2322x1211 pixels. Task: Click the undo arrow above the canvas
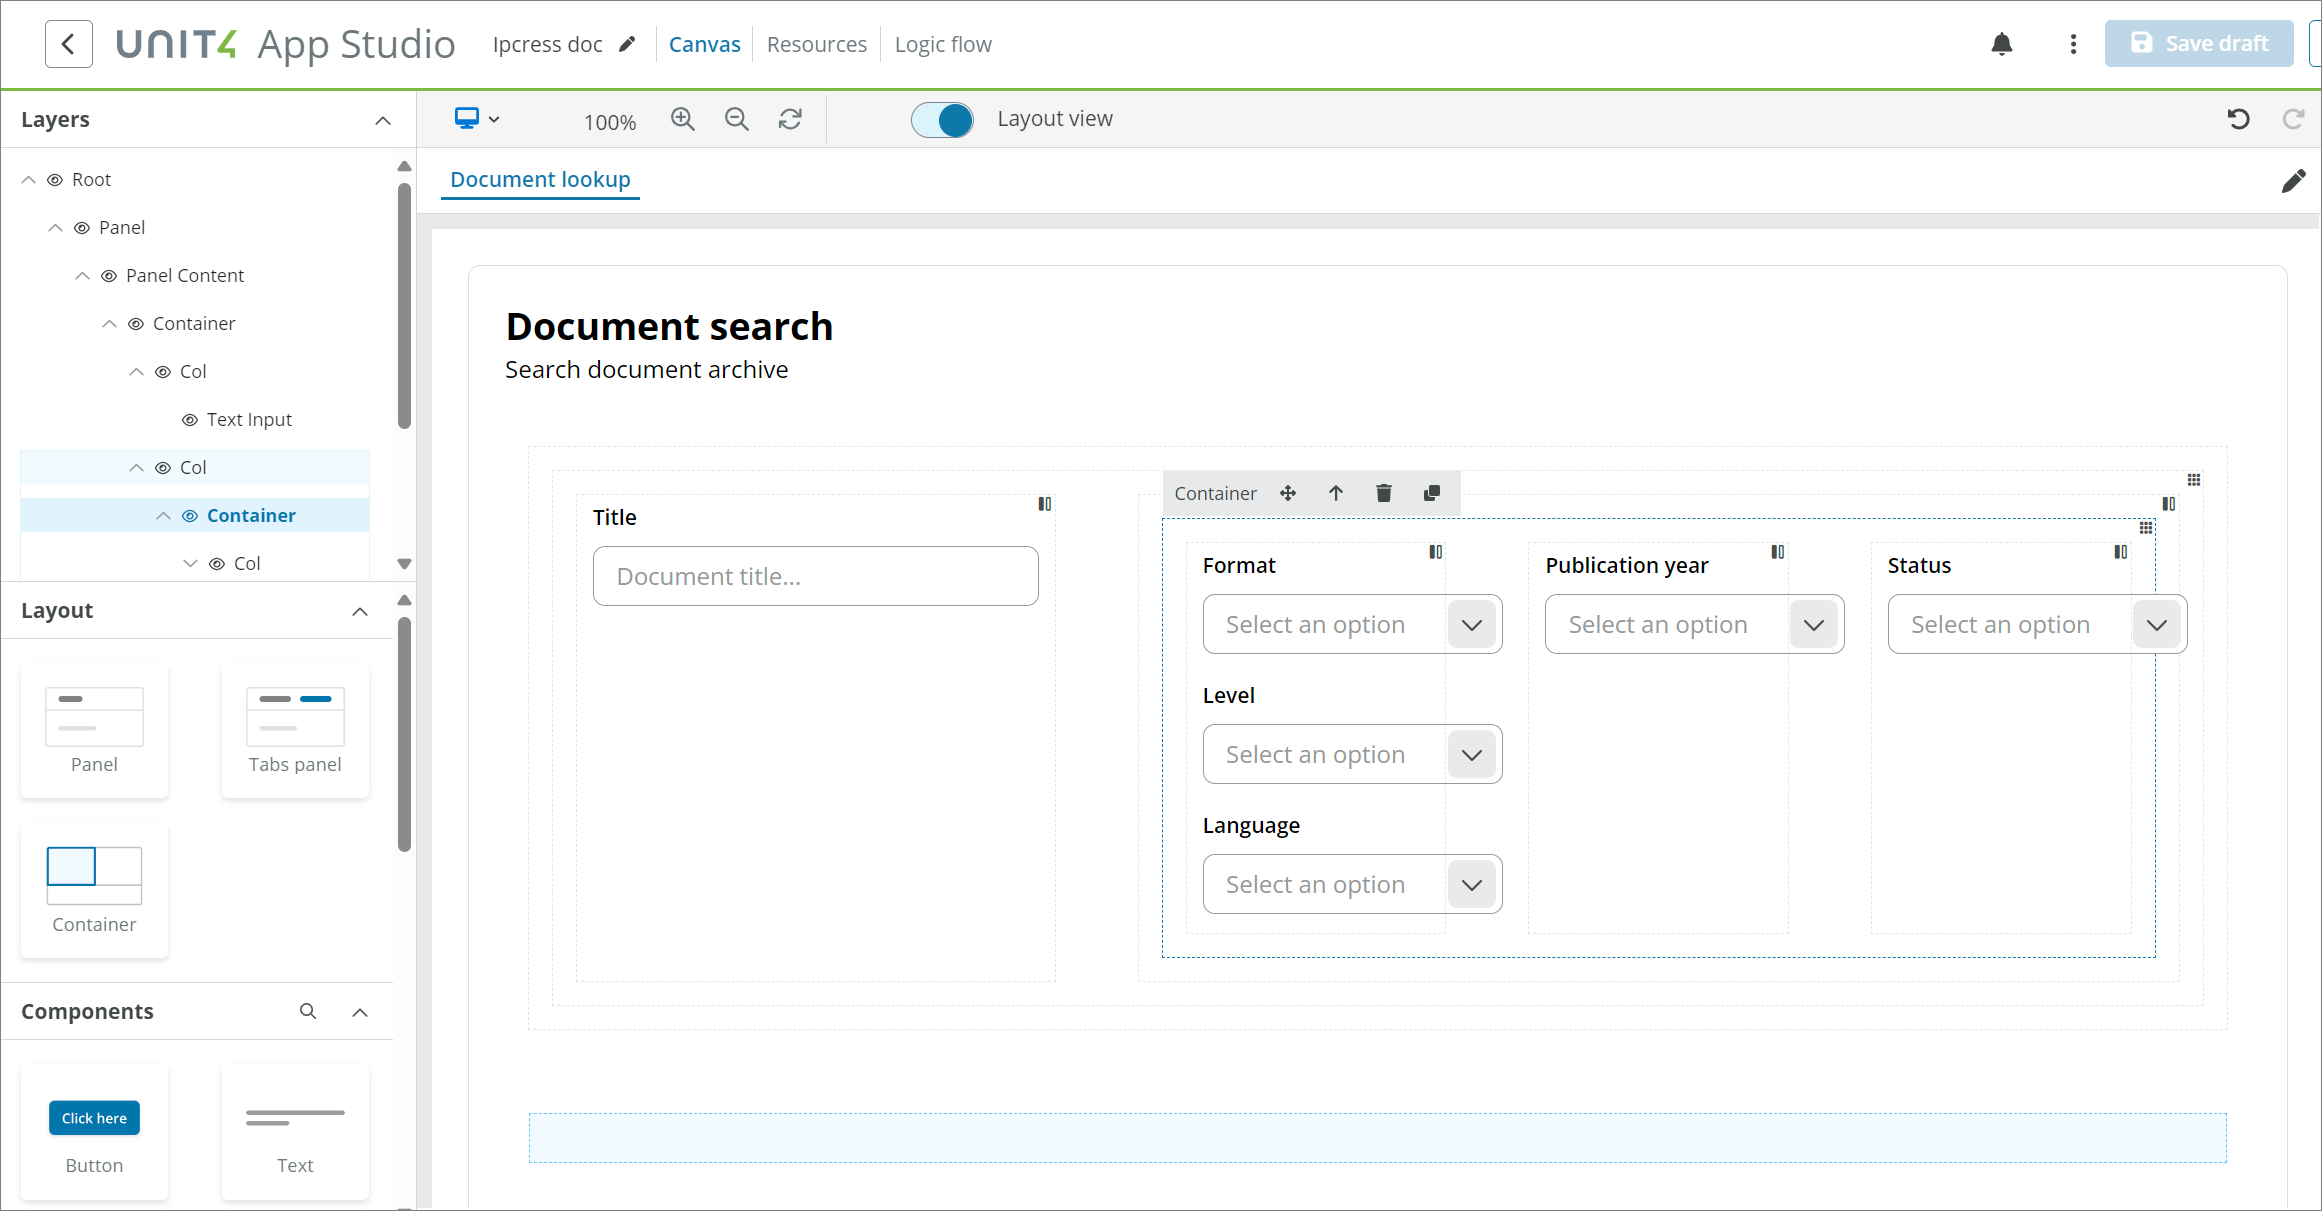click(2239, 119)
